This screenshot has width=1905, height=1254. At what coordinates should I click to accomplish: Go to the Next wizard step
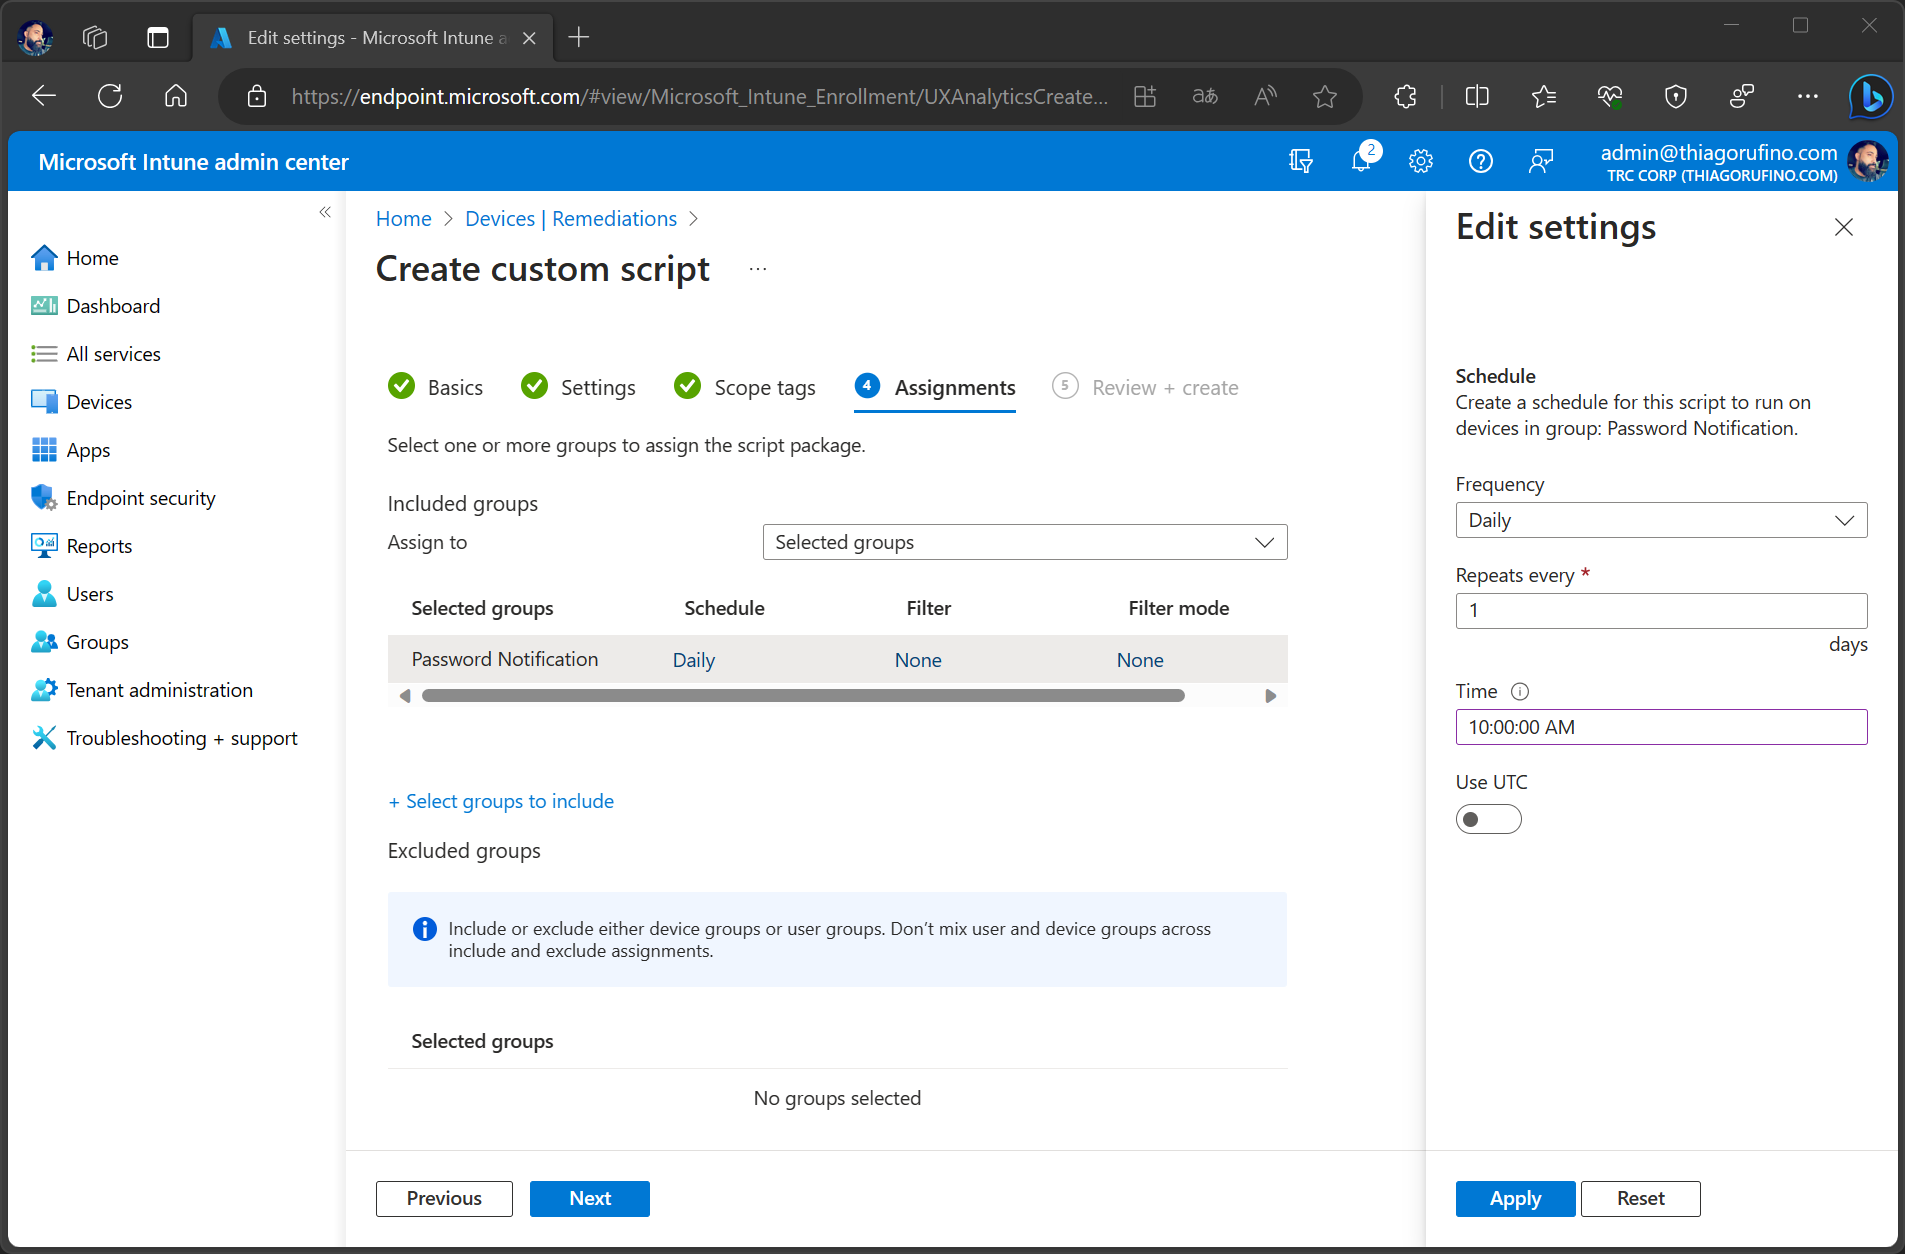590,1198
